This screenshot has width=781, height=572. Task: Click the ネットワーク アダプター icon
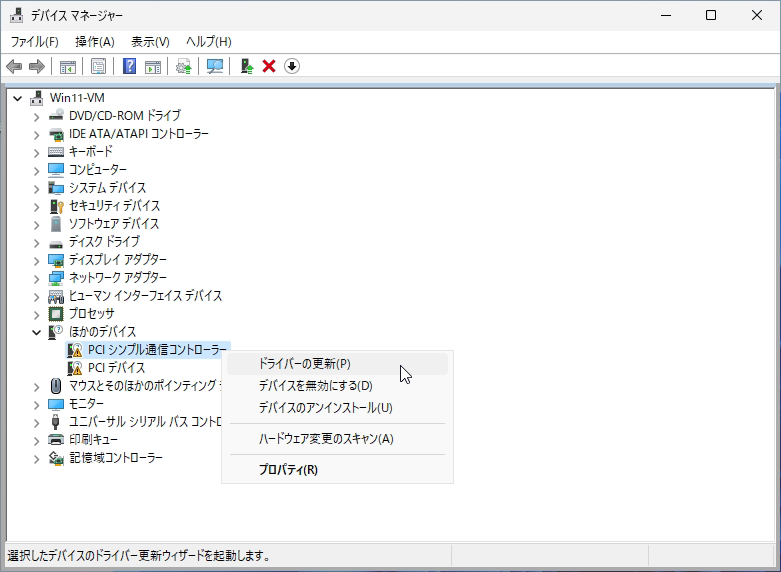coord(56,278)
